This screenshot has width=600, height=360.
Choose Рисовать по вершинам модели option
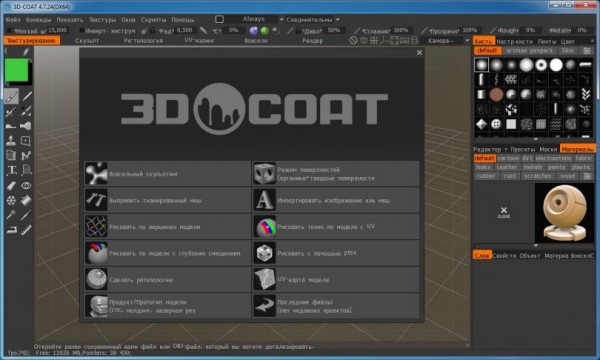(x=167, y=226)
